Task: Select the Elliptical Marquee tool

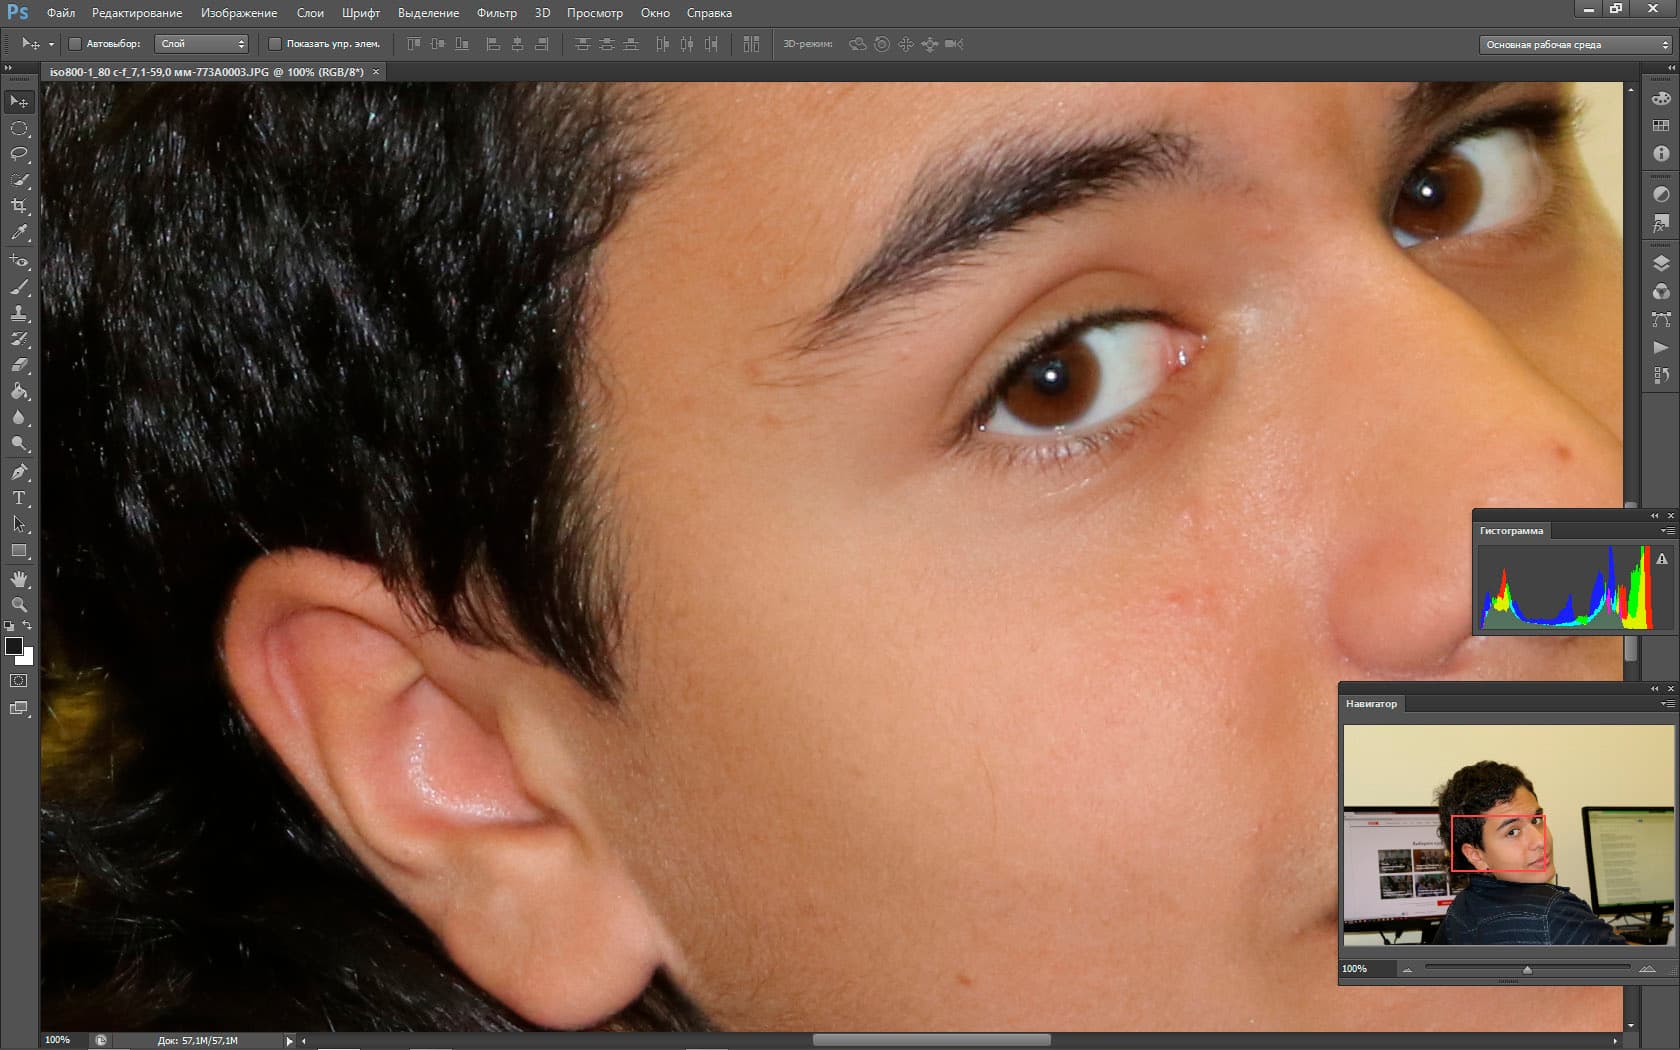Action: [19, 128]
